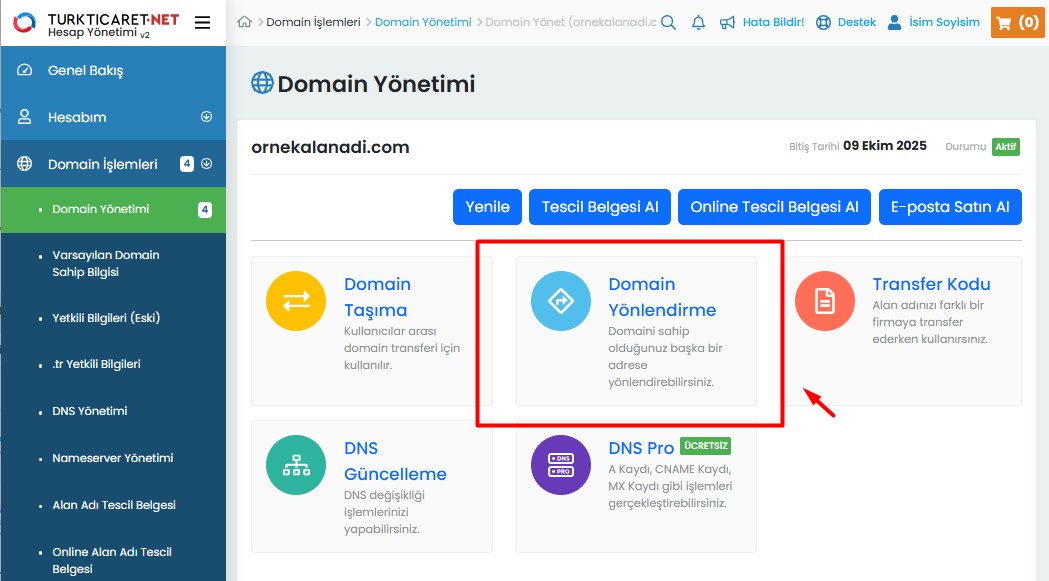Expand the Hesabım sidebar section

point(207,117)
